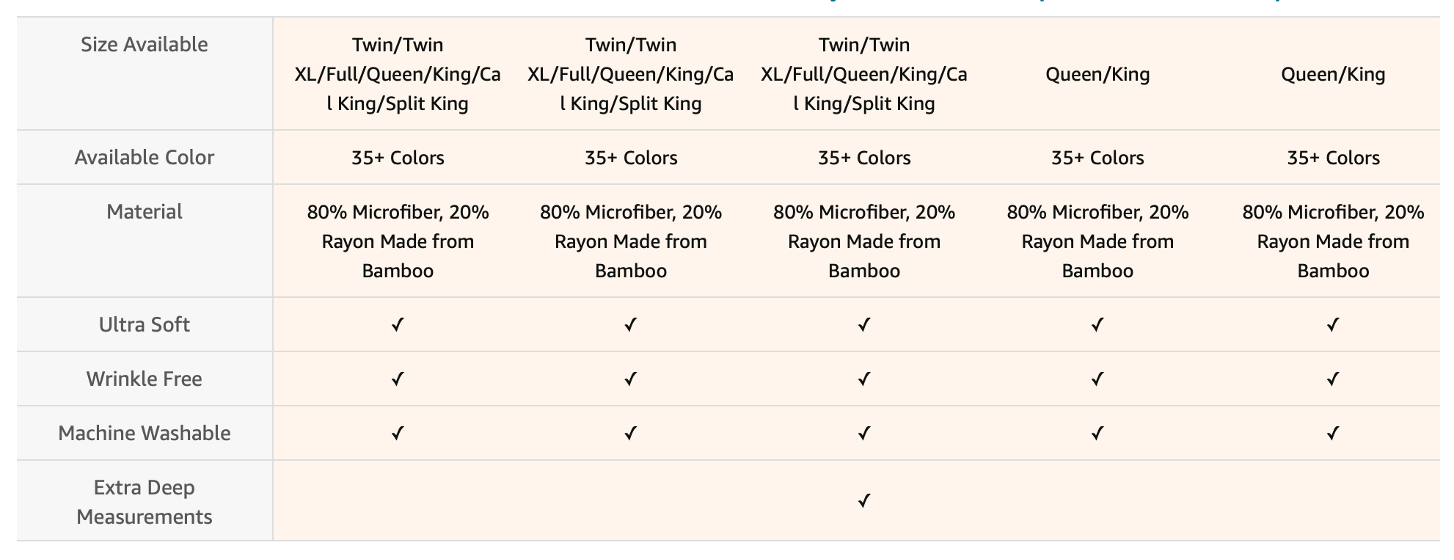Click Wrinkle Free checkmark in second product column
Image resolution: width=1454 pixels, height=560 pixels.
(x=631, y=379)
